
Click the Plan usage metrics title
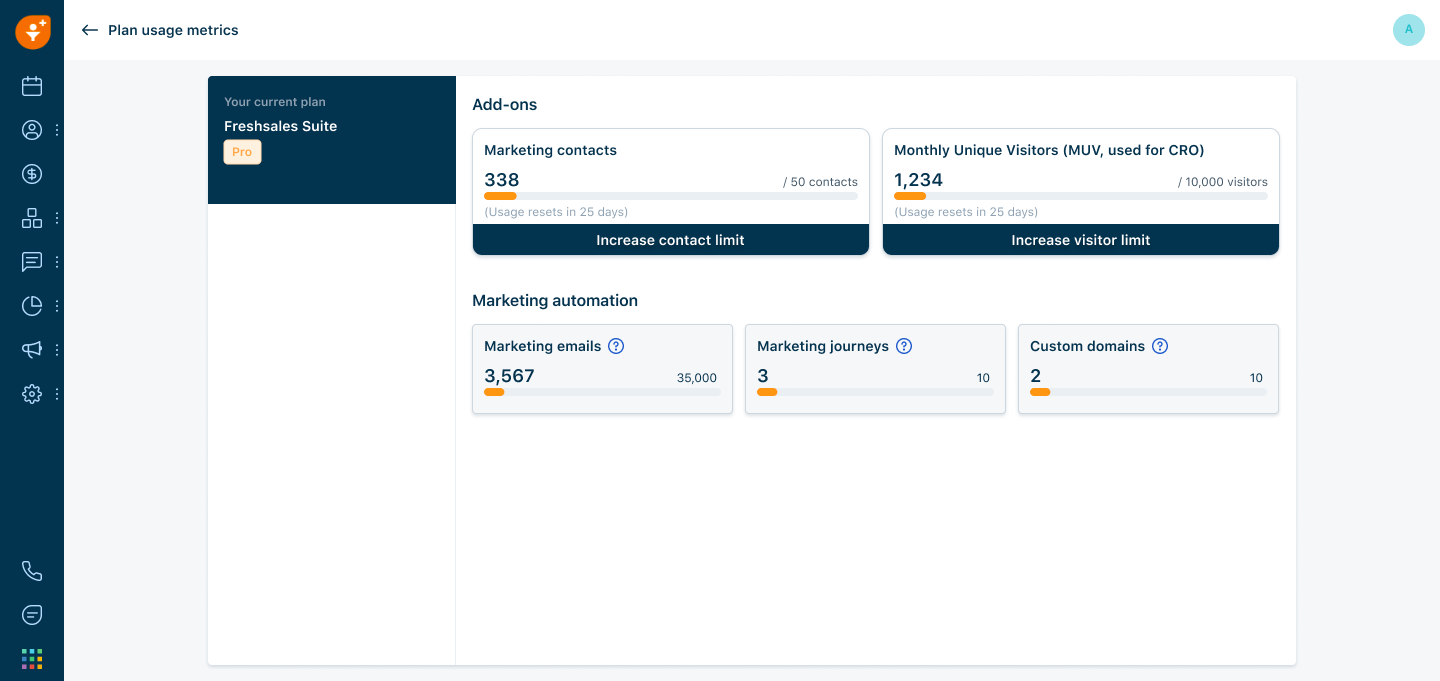173,30
